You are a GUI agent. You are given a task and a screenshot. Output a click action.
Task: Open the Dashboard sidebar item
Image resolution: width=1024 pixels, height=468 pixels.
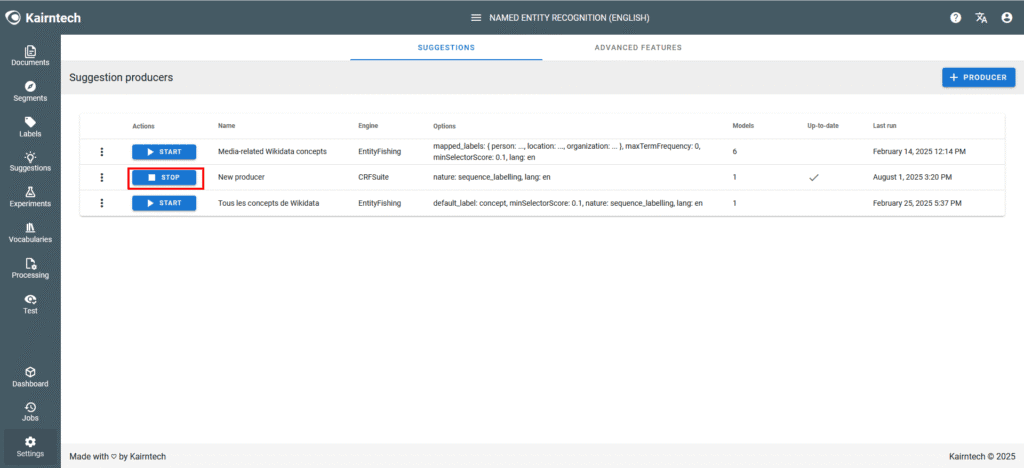coord(30,378)
